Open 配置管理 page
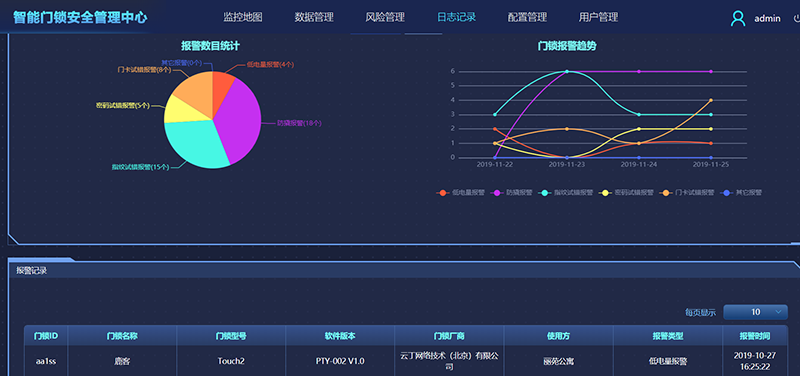The image size is (800, 376). (x=527, y=17)
